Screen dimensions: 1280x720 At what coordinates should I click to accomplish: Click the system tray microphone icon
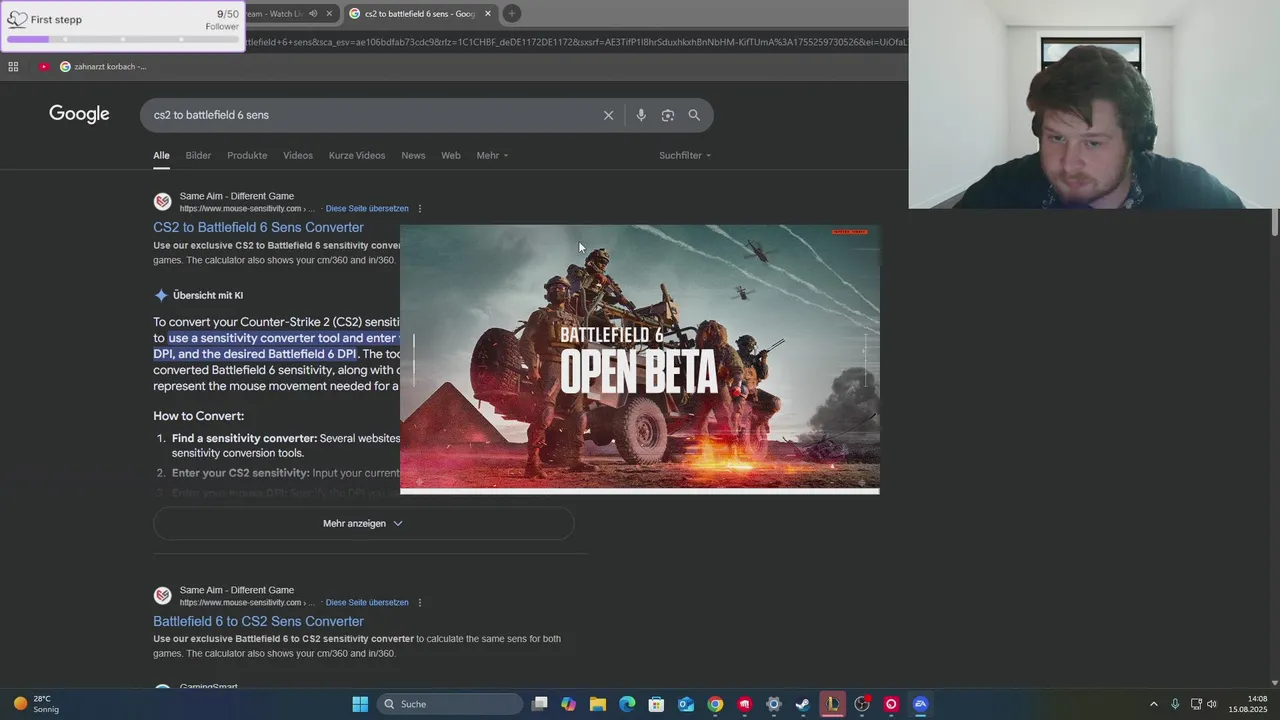click(1175, 704)
